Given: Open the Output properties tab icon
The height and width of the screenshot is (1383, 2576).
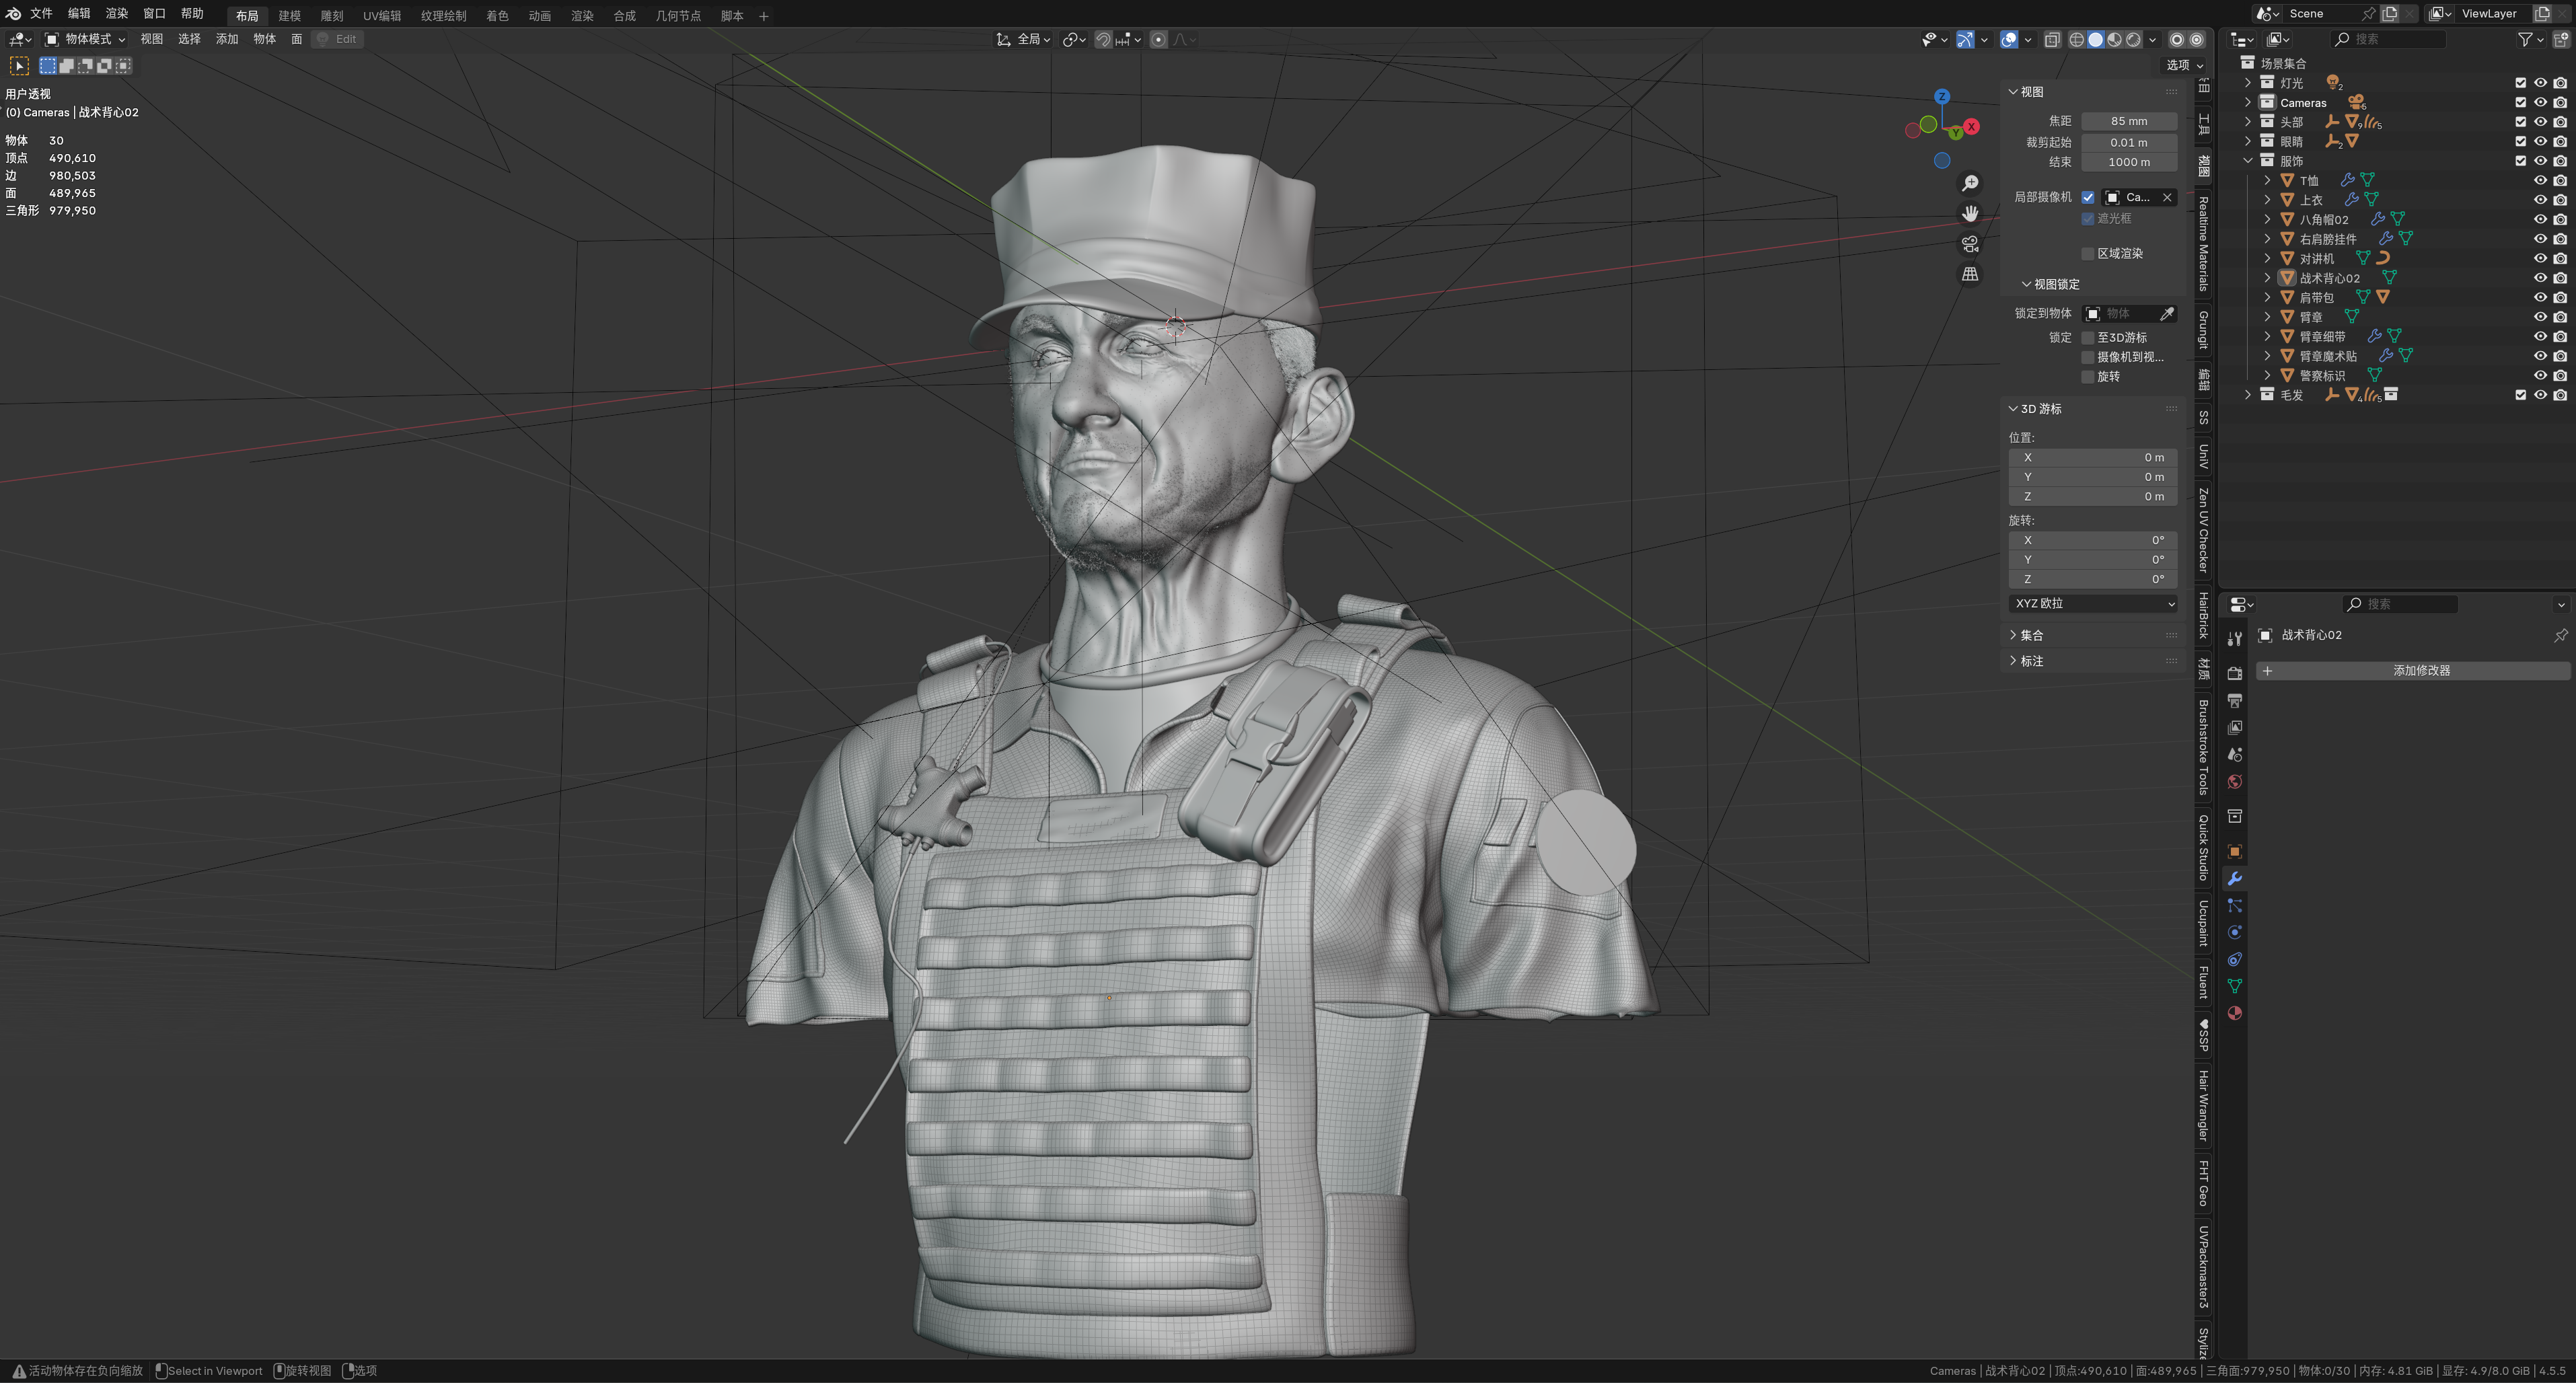Looking at the screenshot, I should (2234, 700).
